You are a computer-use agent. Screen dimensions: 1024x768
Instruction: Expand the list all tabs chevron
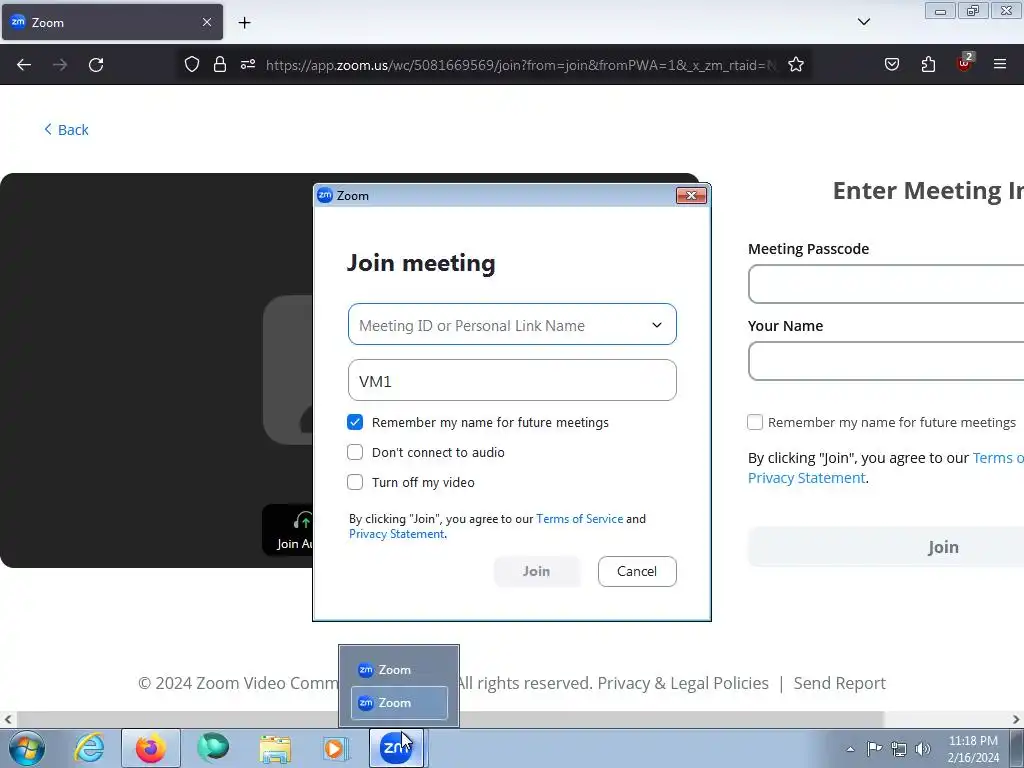click(x=863, y=22)
